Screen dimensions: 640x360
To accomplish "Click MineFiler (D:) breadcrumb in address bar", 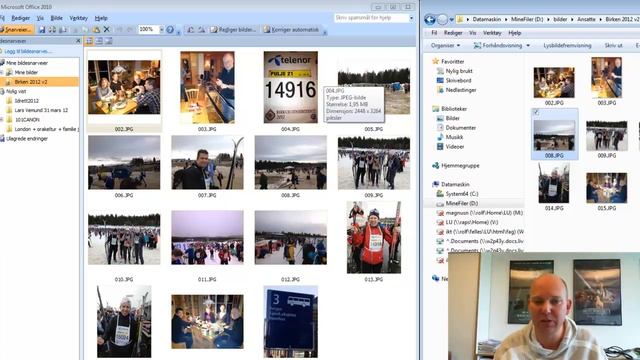I will click(x=527, y=19).
